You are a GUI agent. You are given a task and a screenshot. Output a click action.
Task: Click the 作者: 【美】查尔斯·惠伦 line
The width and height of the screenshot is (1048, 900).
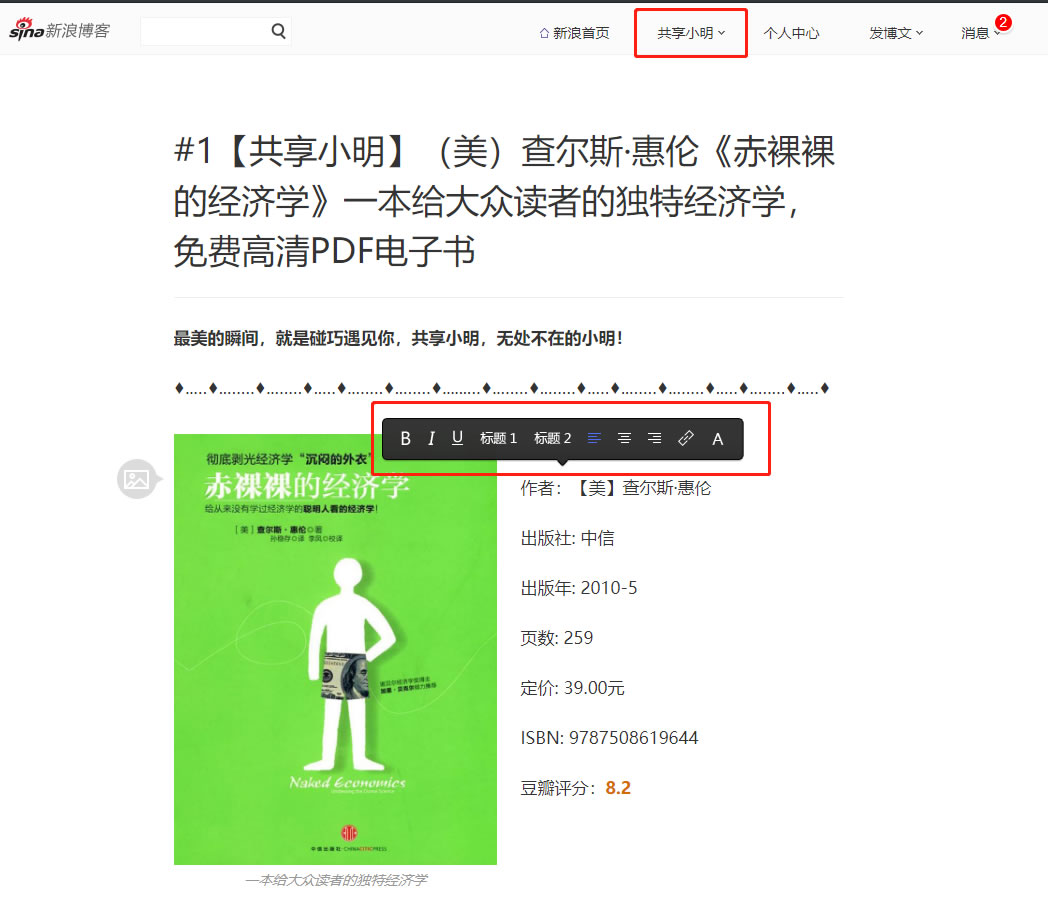click(616, 488)
